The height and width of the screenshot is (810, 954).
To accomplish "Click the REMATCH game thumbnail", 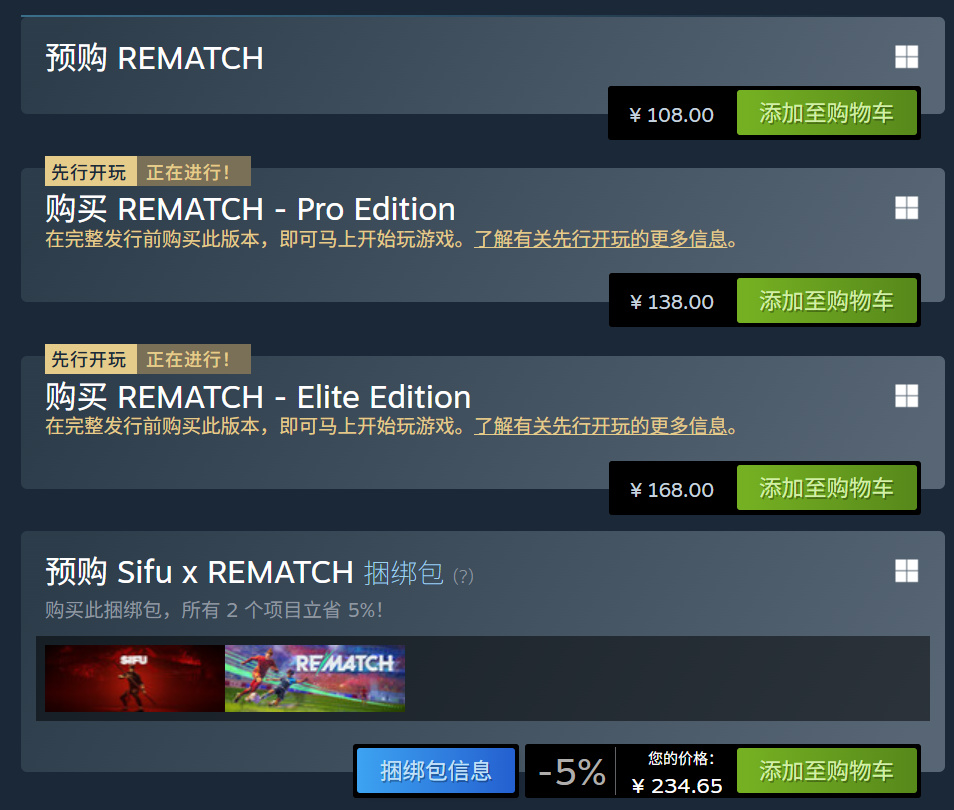I will [315, 679].
